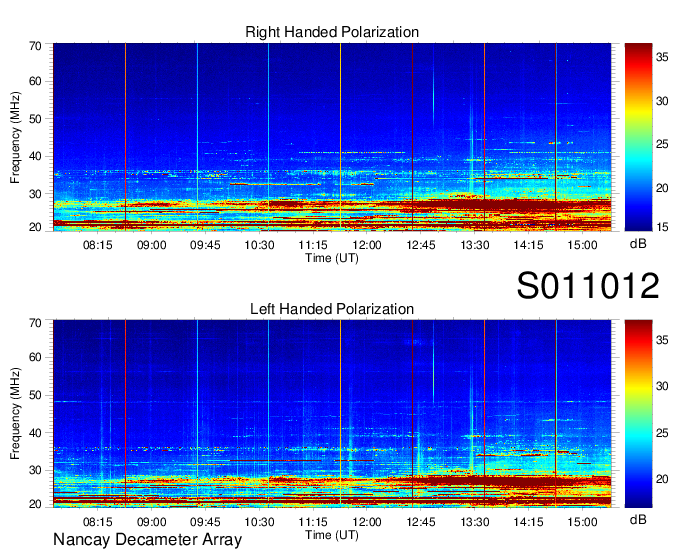Click the Right Handed plot's color scale bar
The image size is (680, 552).
[x=638, y=137]
